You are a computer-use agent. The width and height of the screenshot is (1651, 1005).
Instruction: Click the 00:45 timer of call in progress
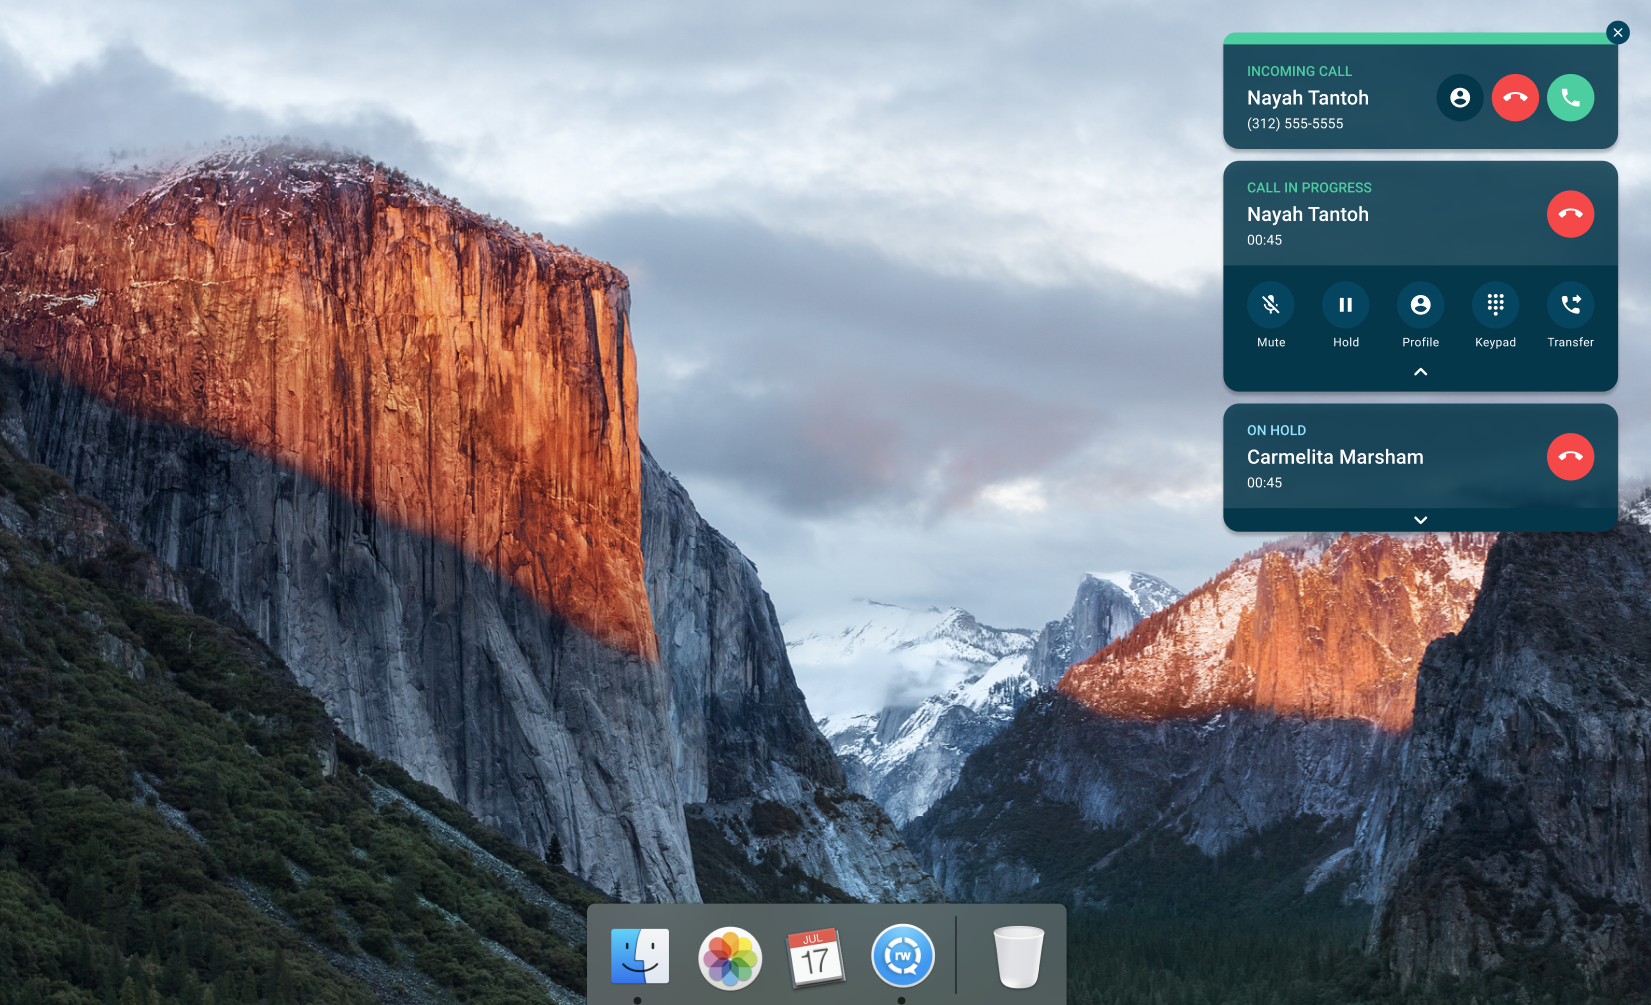[x=1264, y=240]
